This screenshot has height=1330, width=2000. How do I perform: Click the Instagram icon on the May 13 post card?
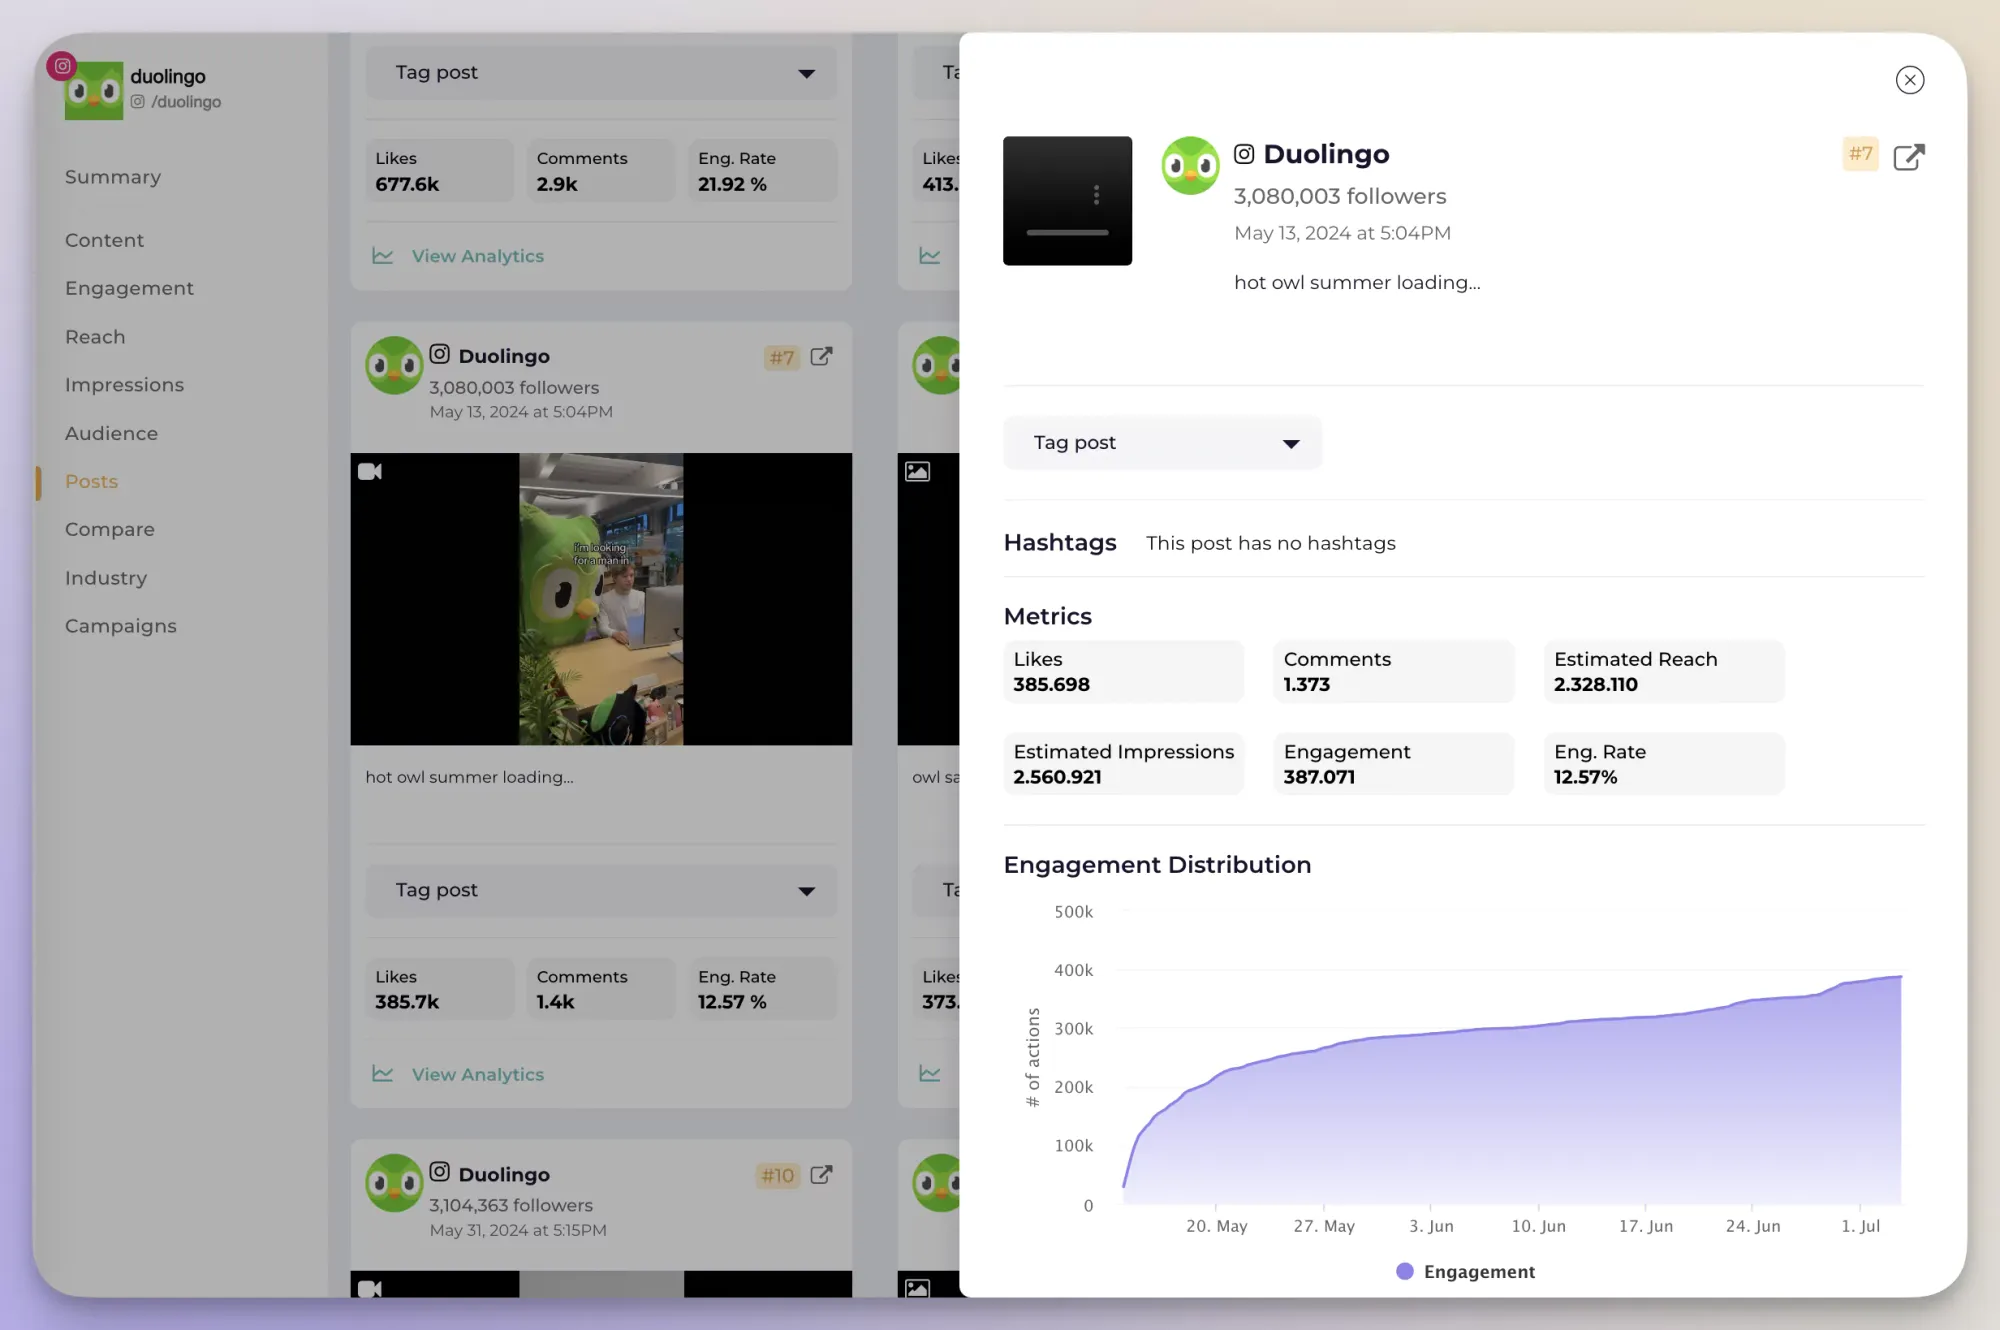[439, 354]
